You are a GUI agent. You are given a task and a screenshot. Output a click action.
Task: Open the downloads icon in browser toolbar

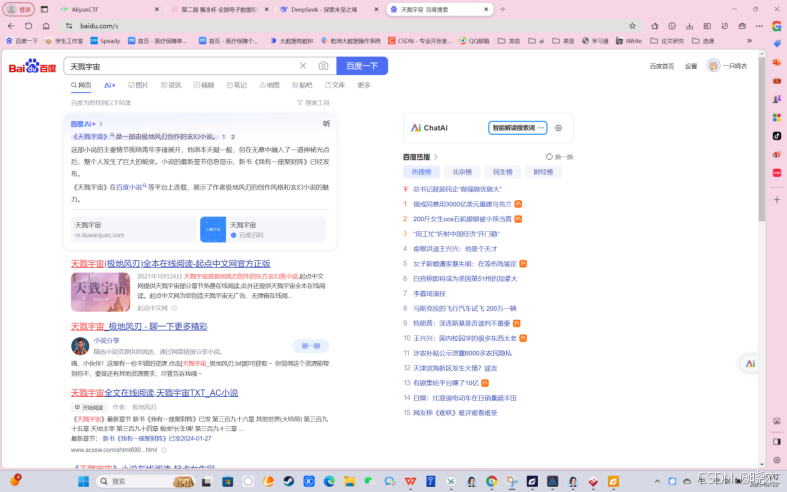click(690, 26)
